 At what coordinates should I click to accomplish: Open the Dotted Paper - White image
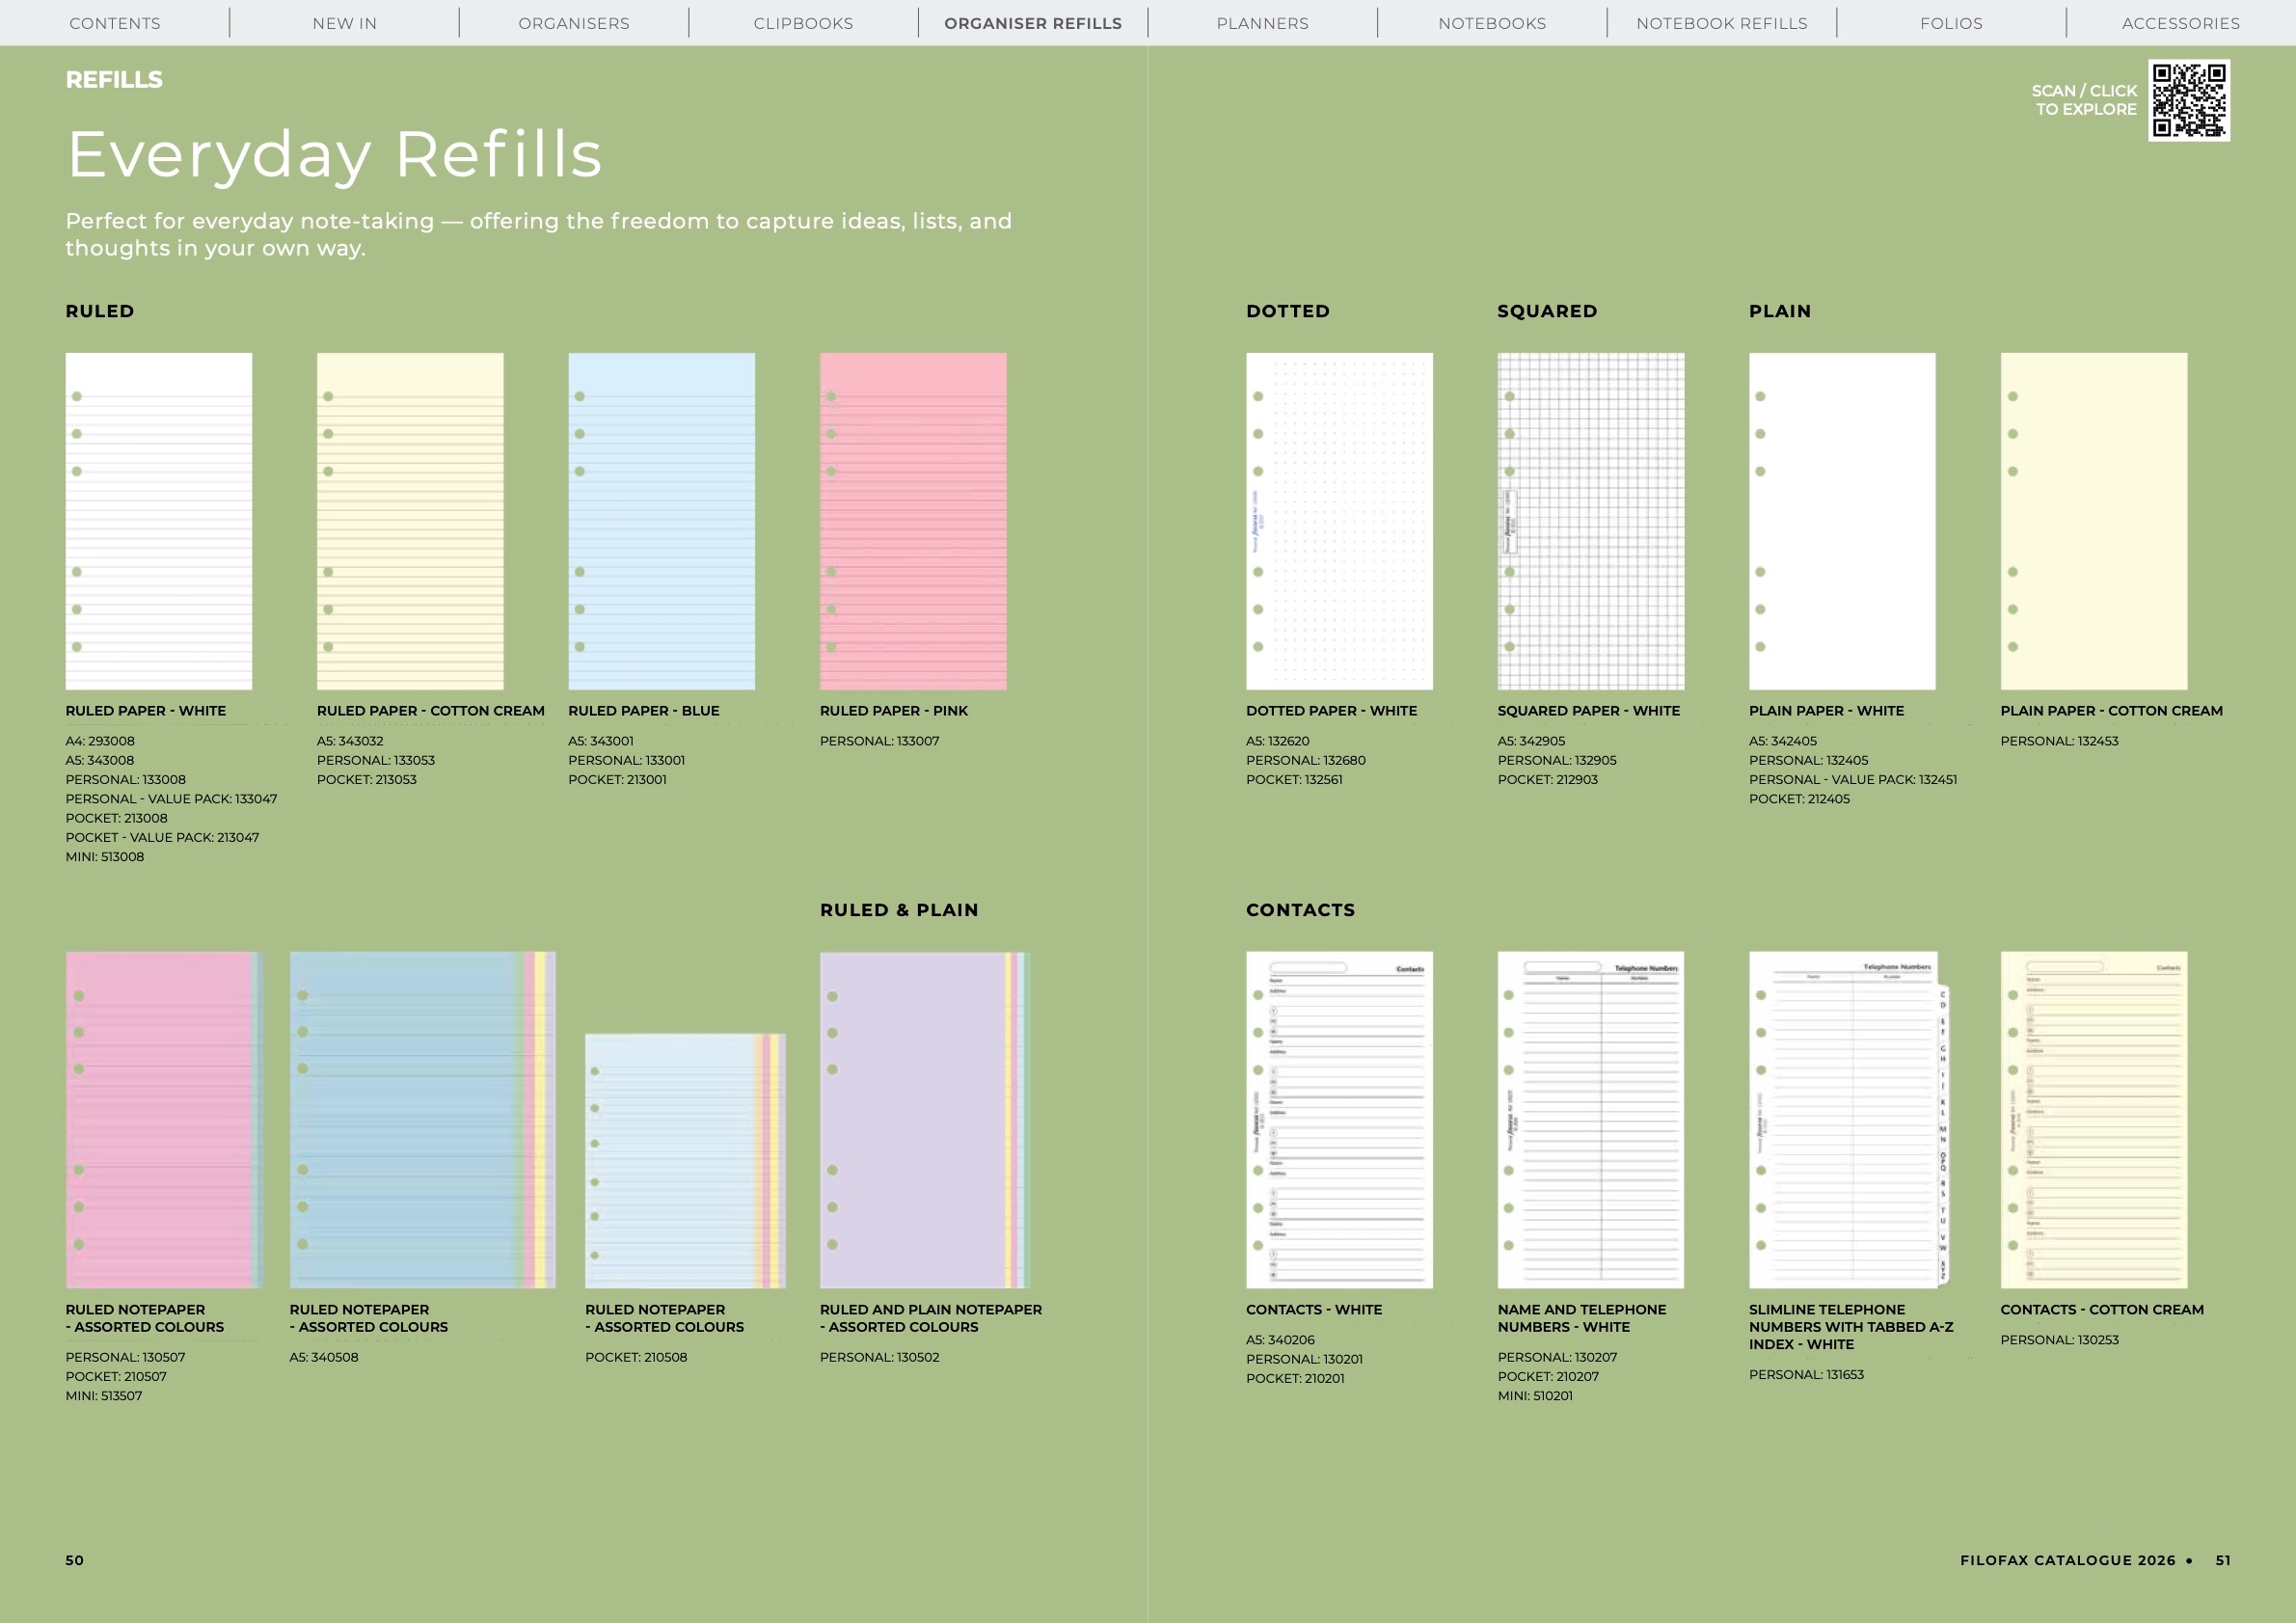(1339, 520)
